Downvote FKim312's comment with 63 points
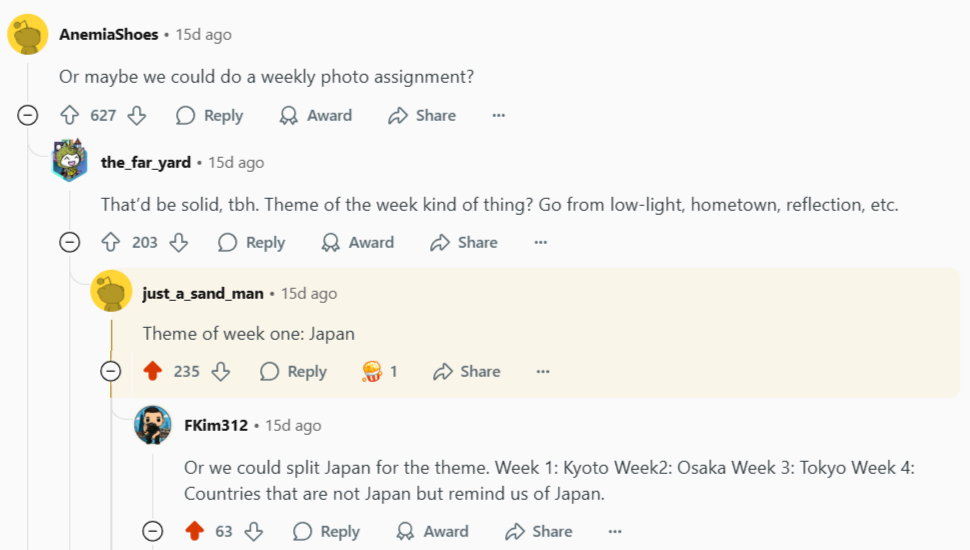The width and height of the screenshot is (970, 550). click(253, 531)
